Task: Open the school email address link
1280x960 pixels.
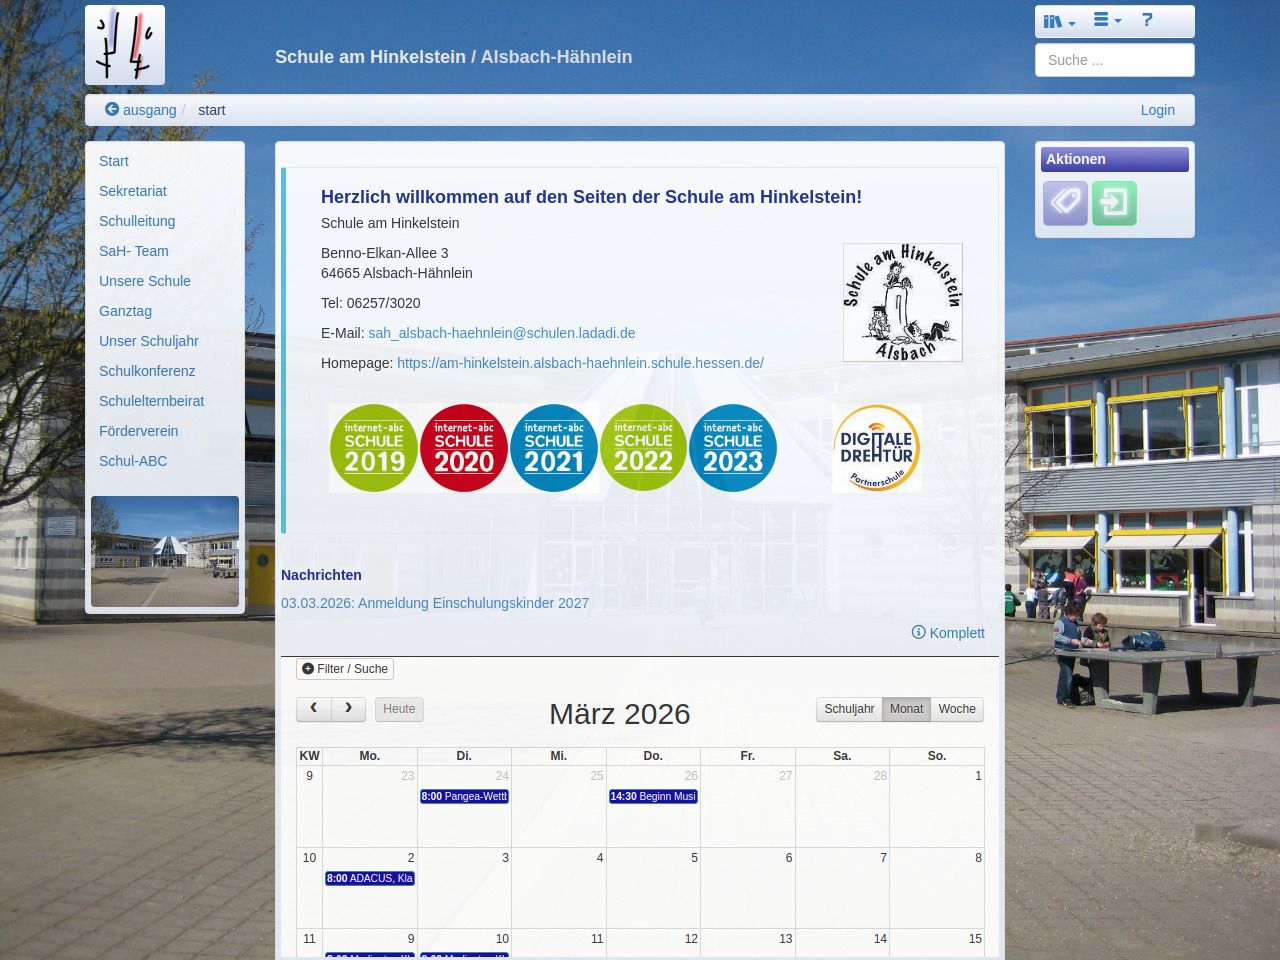Action: tap(501, 333)
